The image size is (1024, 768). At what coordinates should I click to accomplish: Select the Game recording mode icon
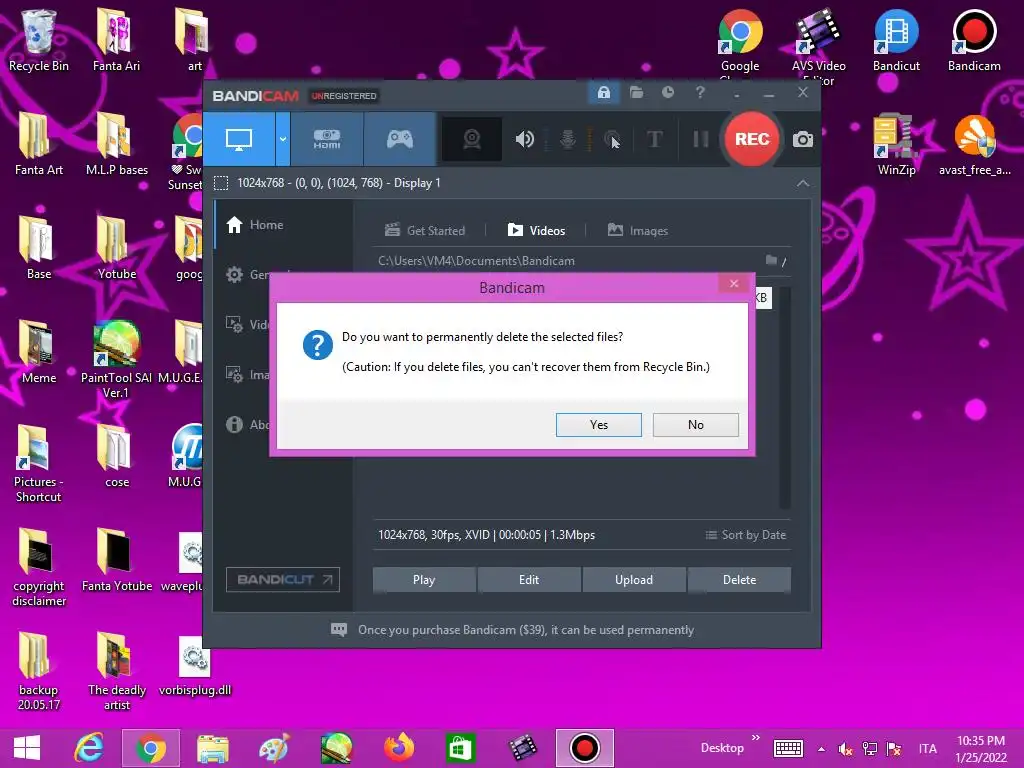coord(400,139)
